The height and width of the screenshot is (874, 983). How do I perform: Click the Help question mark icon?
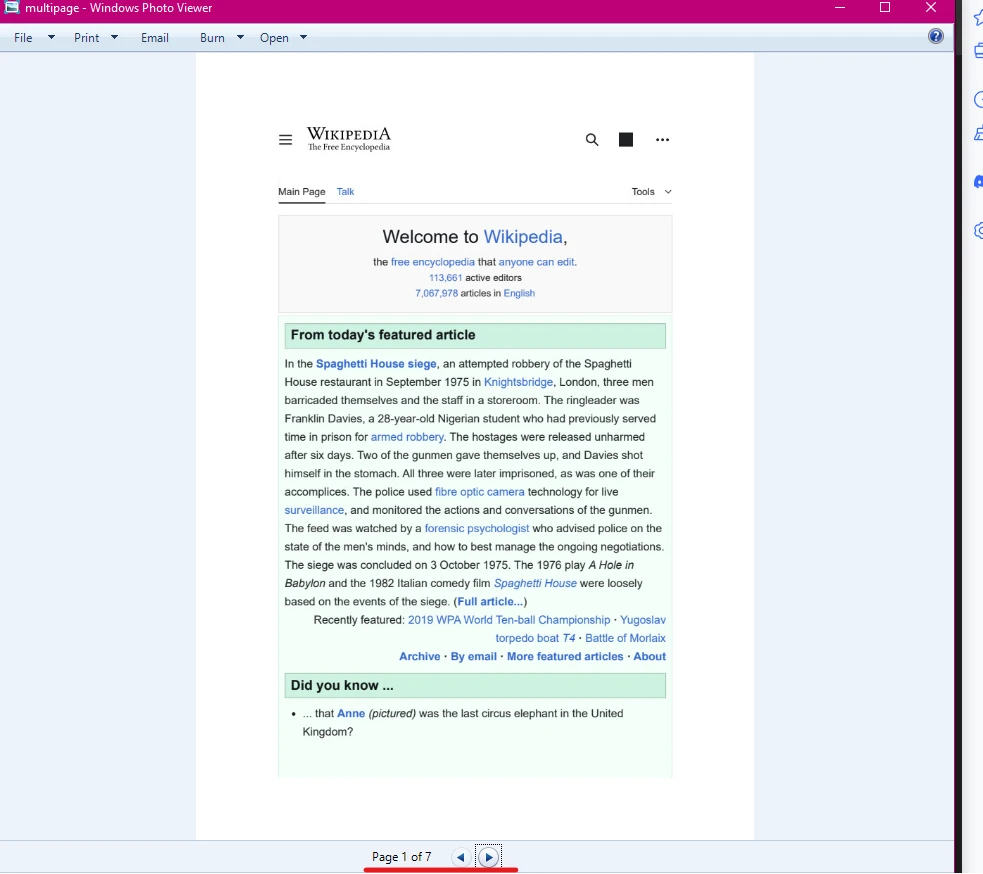pyautogui.click(x=936, y=36)
